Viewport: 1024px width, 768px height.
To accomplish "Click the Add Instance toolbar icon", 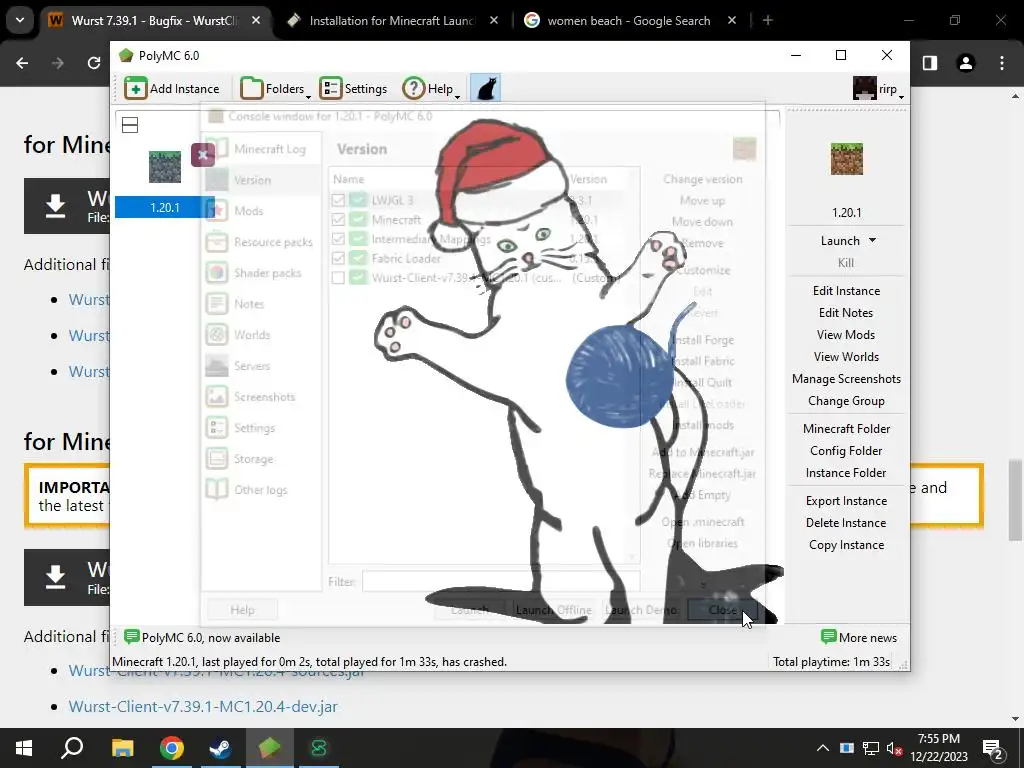I will click(172, 88).
